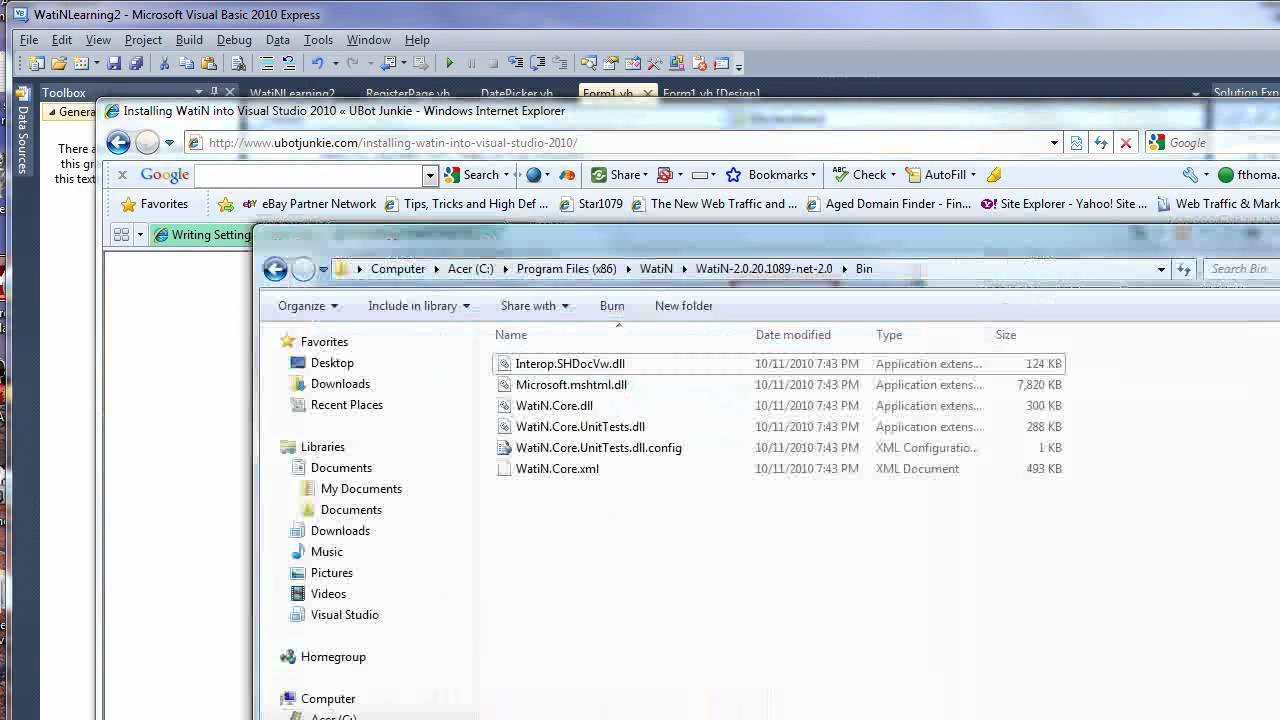Open Organize dropdown in Explorer

[x=308, y=306]
